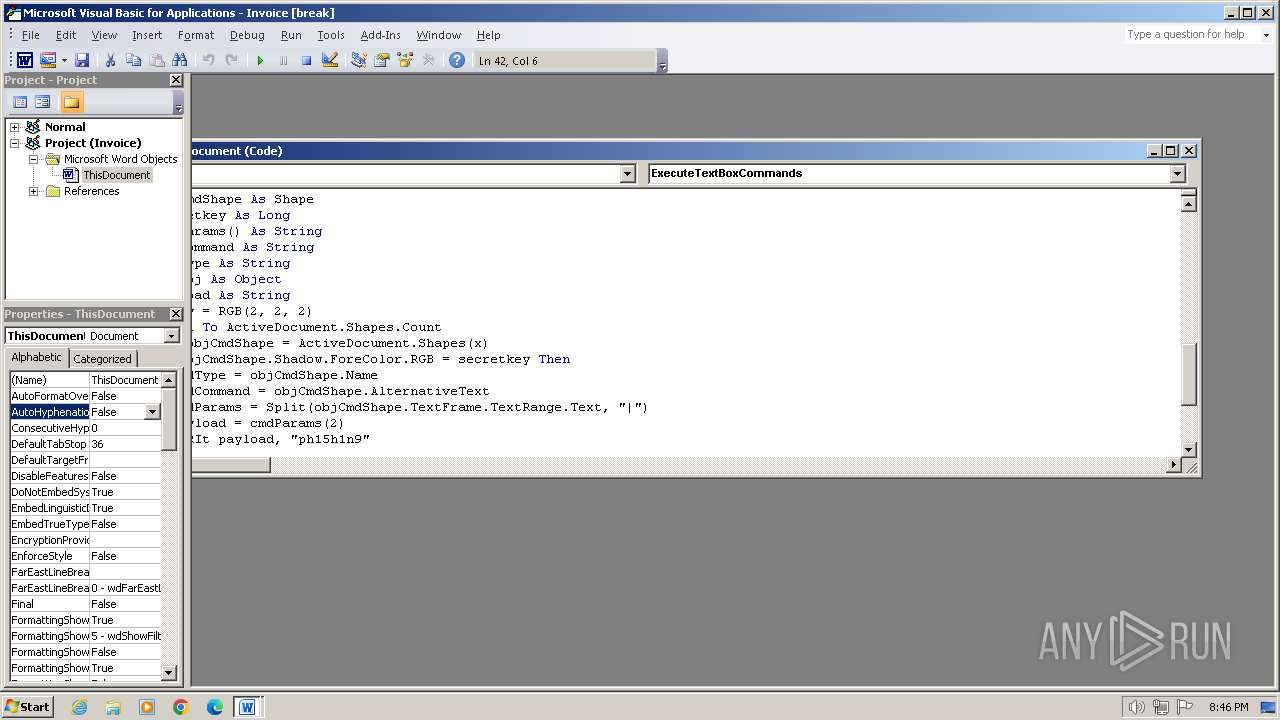Viewport: 1280px width, 720px height.
Task: Close the Project Explorer panel
Action: 176,80
